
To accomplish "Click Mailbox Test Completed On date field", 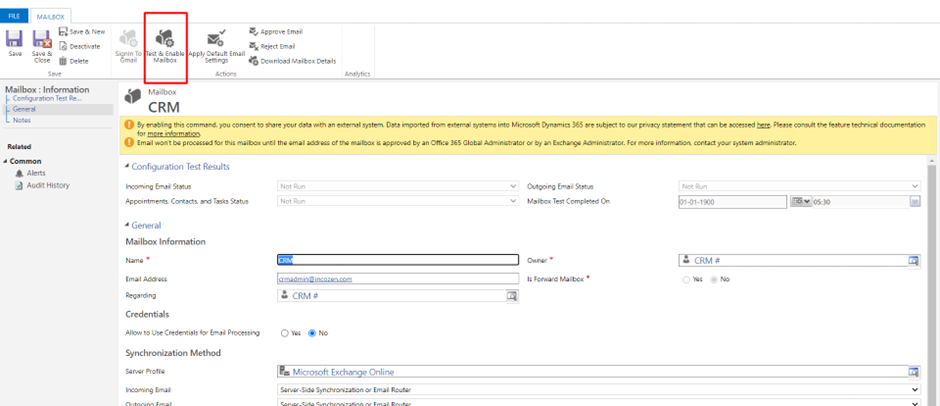I will 733,202.
